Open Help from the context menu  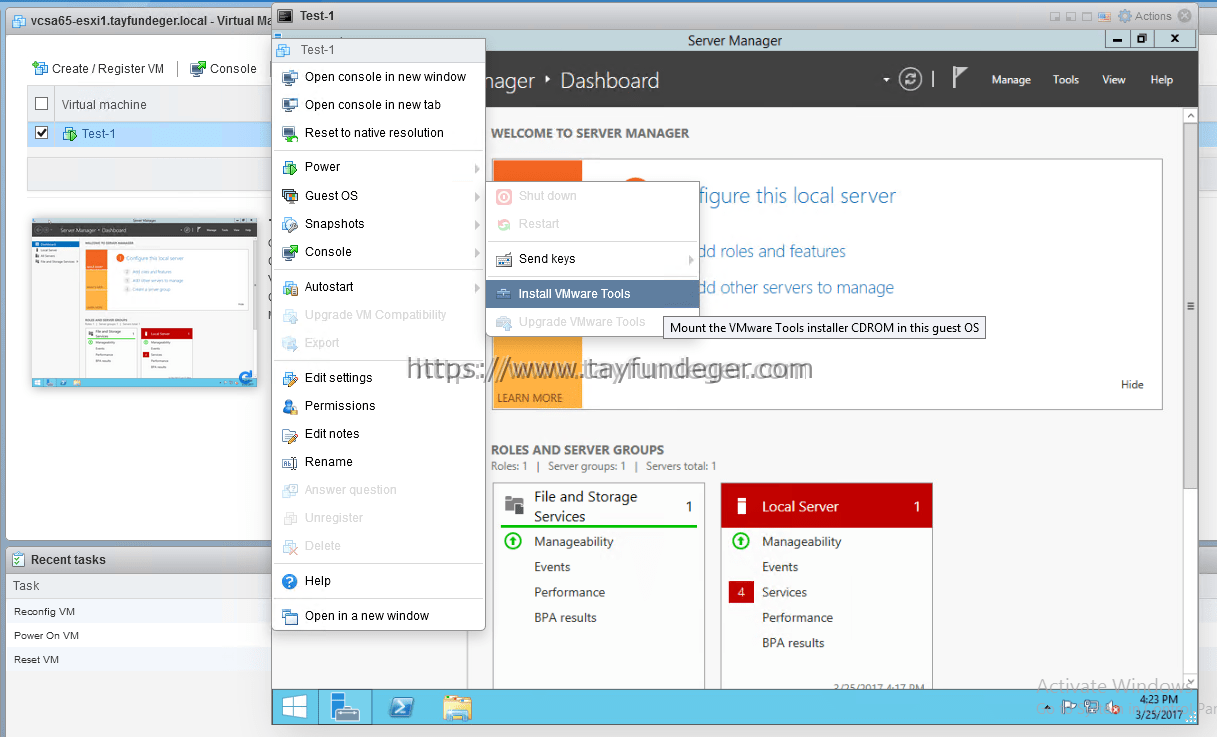pos(379,581)
